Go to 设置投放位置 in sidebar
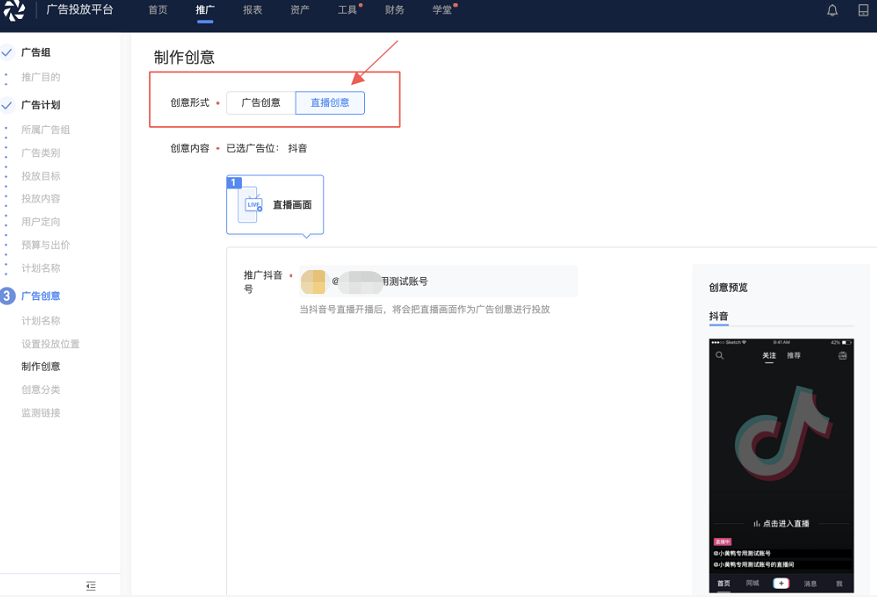 click(50, 344)
